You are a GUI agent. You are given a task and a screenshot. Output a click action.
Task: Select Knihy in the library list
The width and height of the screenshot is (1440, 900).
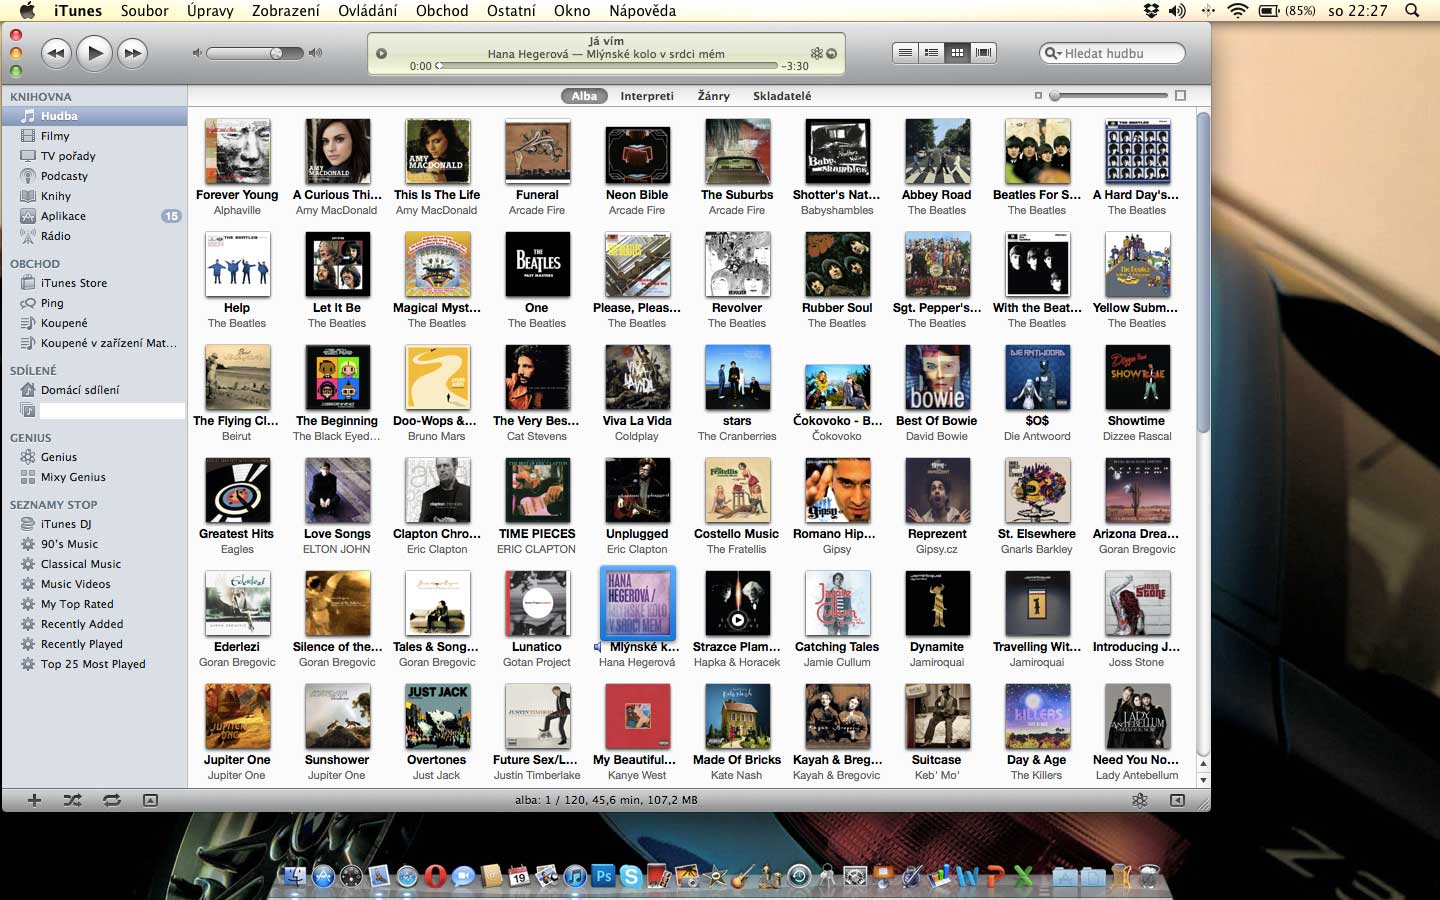94,196
